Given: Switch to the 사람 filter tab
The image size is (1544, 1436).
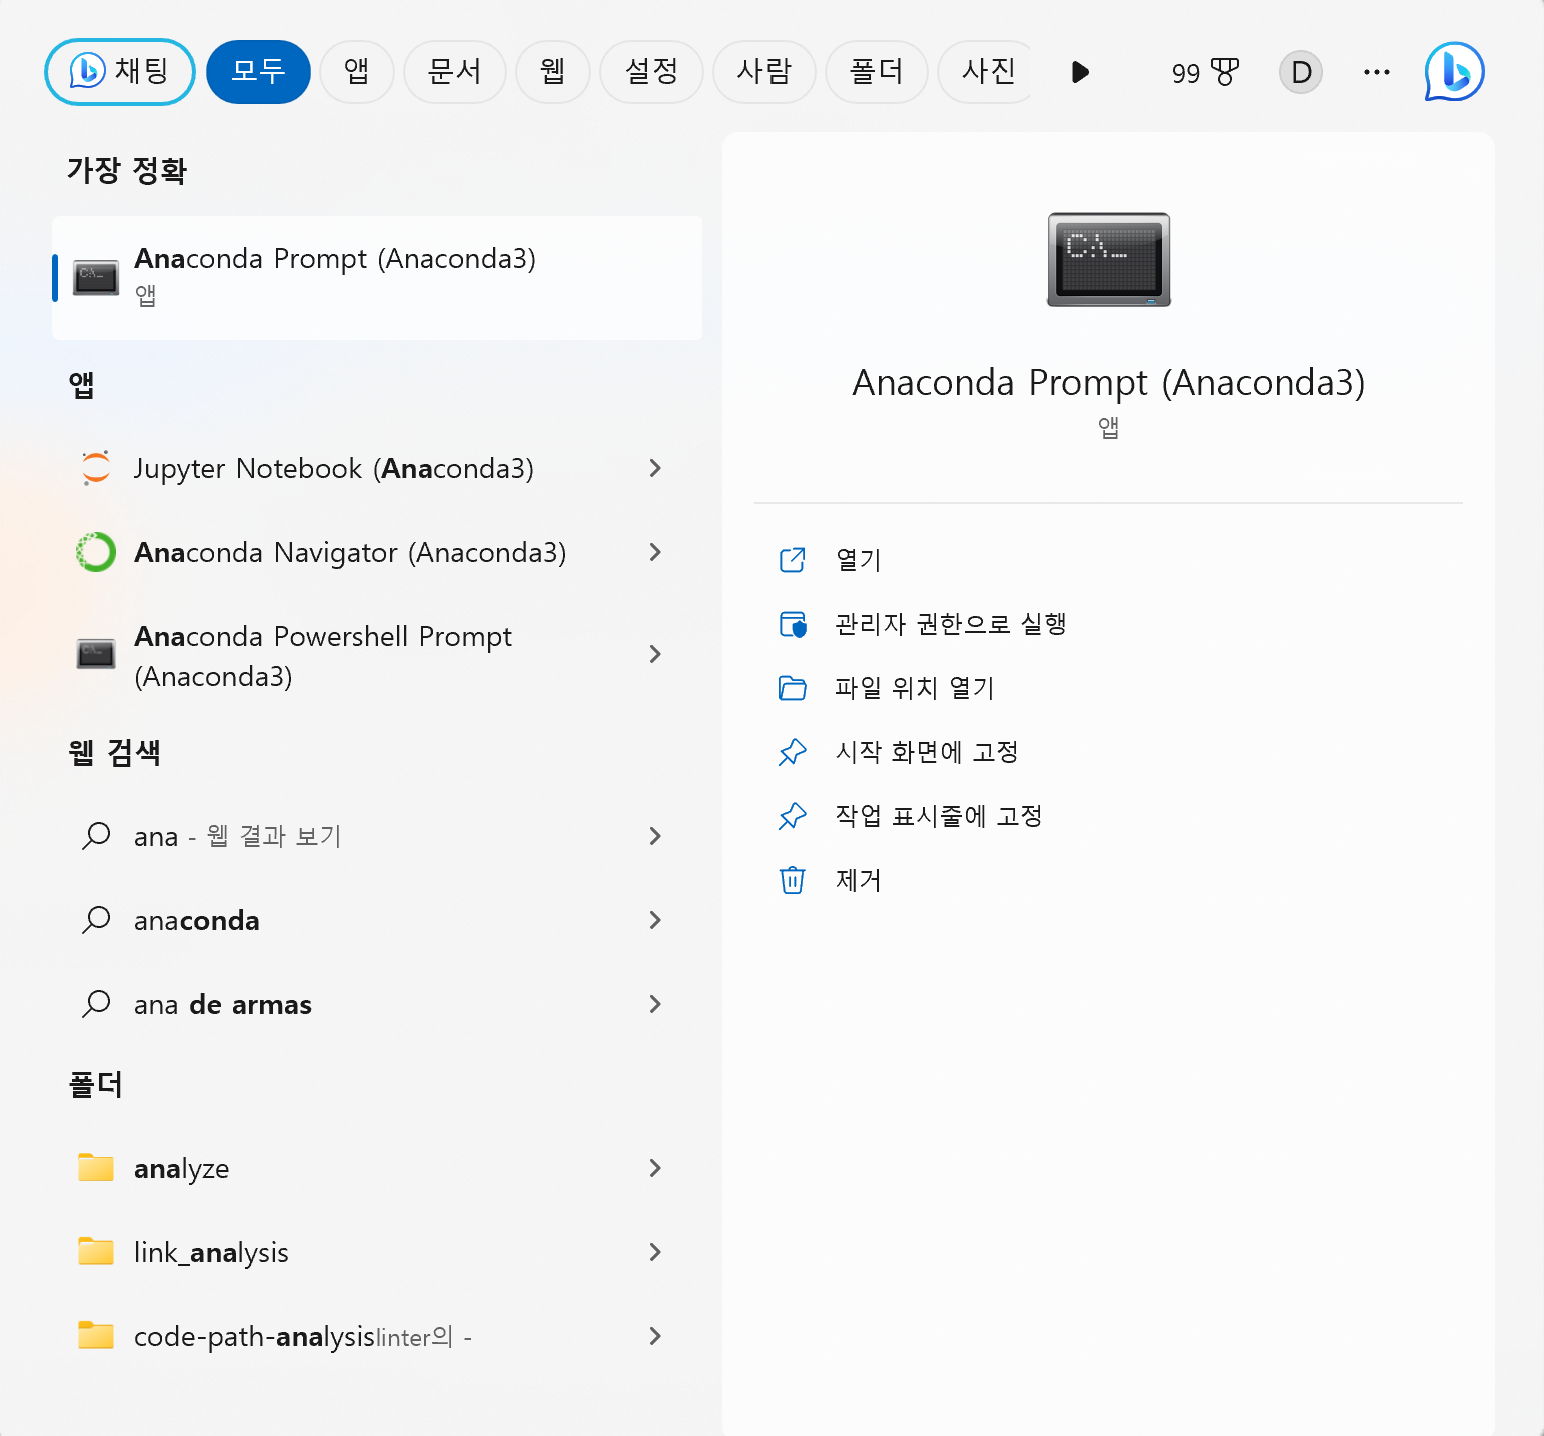Looking at the screenshot, I should [764, 72].
